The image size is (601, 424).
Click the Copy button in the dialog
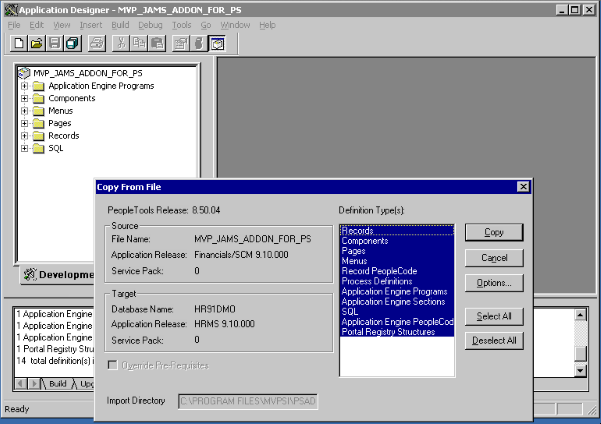click(494, 232)
